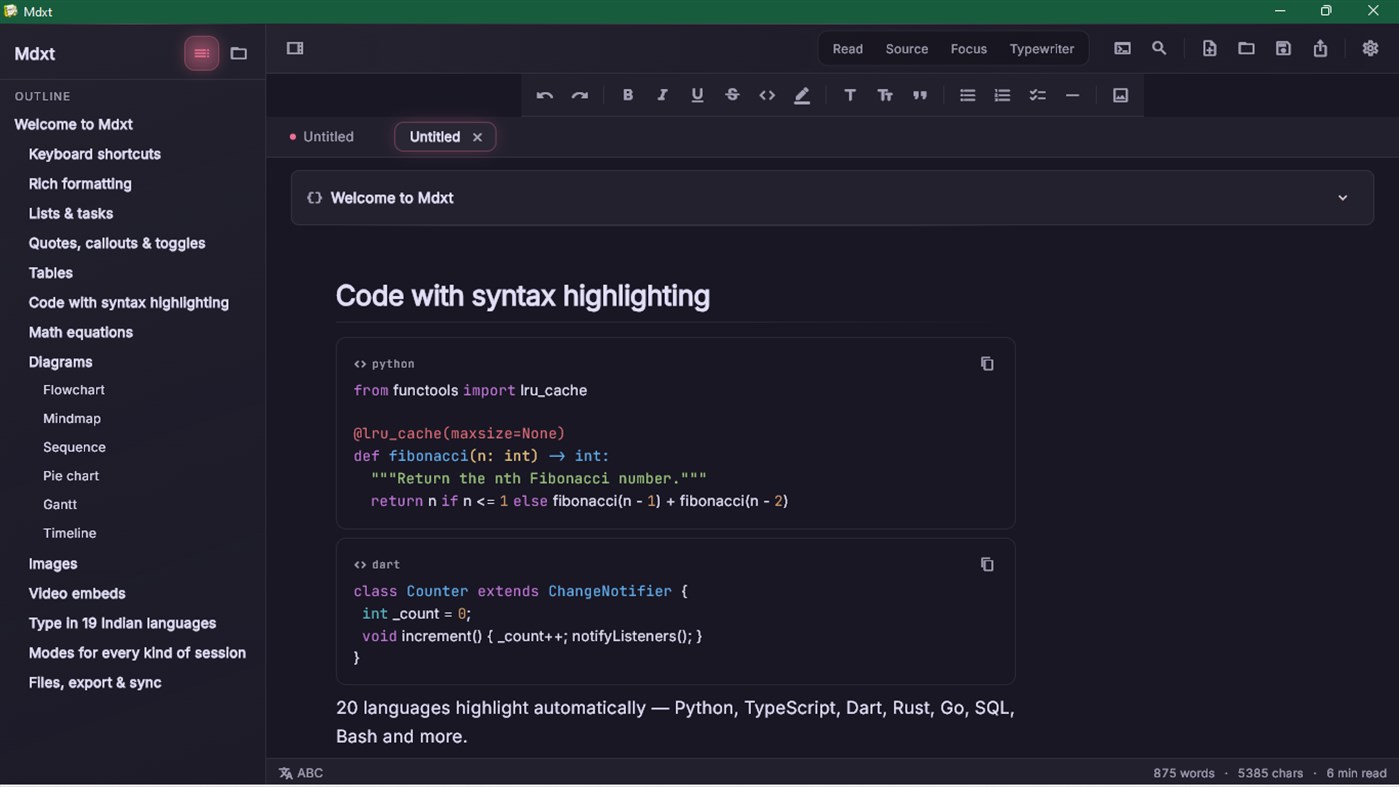Image resolution: width=1399 pixels, height=787 pixels.
Task: Insert a bulleted list
Action: click(x=967, y=96)
